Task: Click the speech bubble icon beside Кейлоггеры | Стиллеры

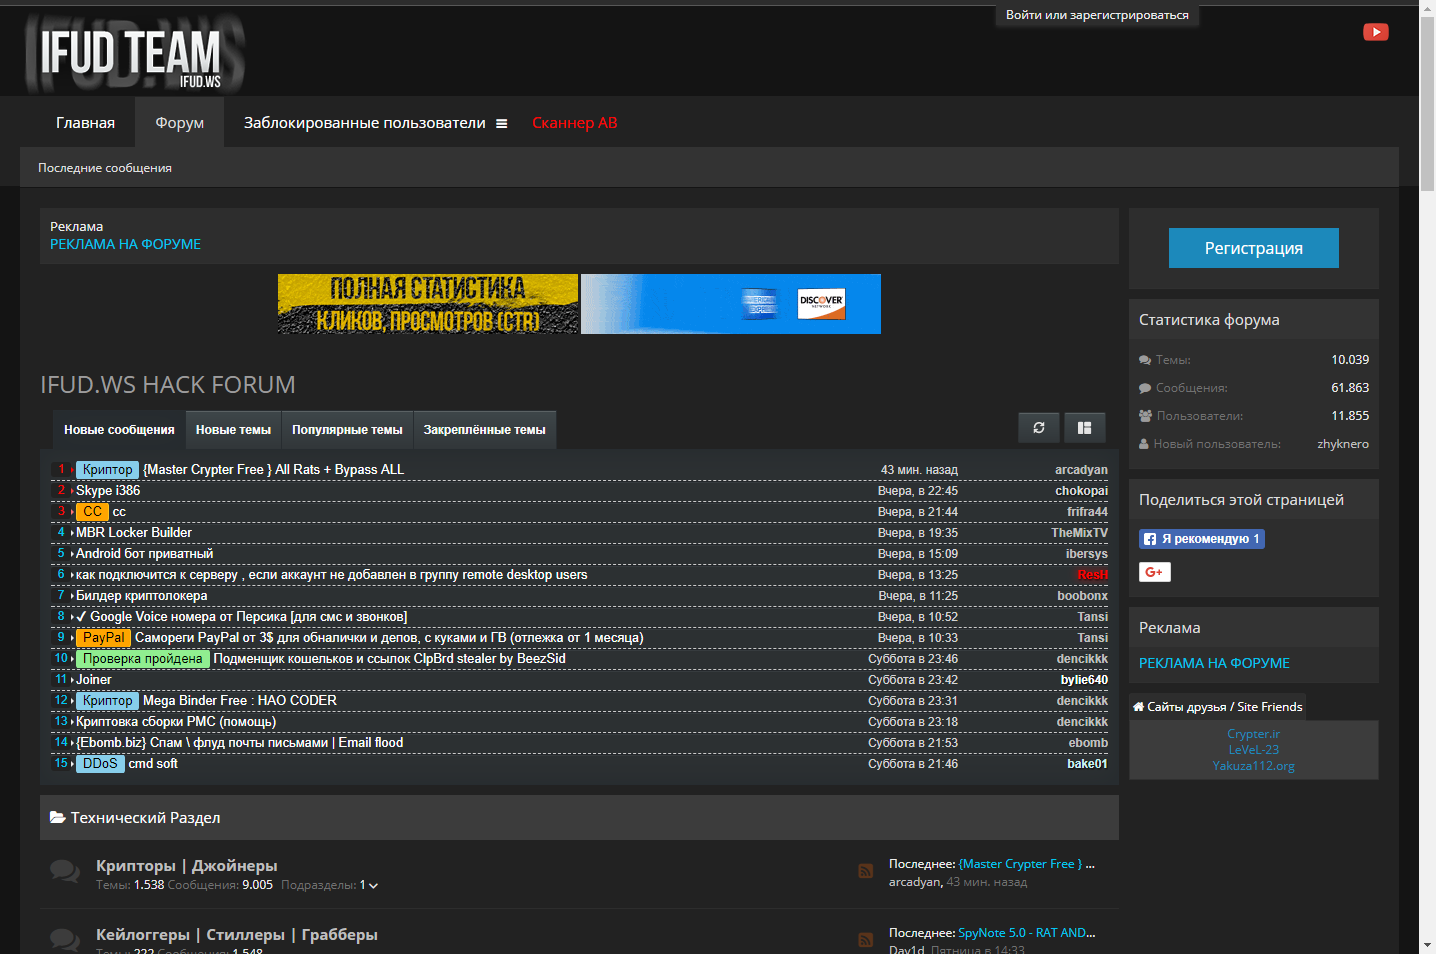Action: click(x=65, y=940)
